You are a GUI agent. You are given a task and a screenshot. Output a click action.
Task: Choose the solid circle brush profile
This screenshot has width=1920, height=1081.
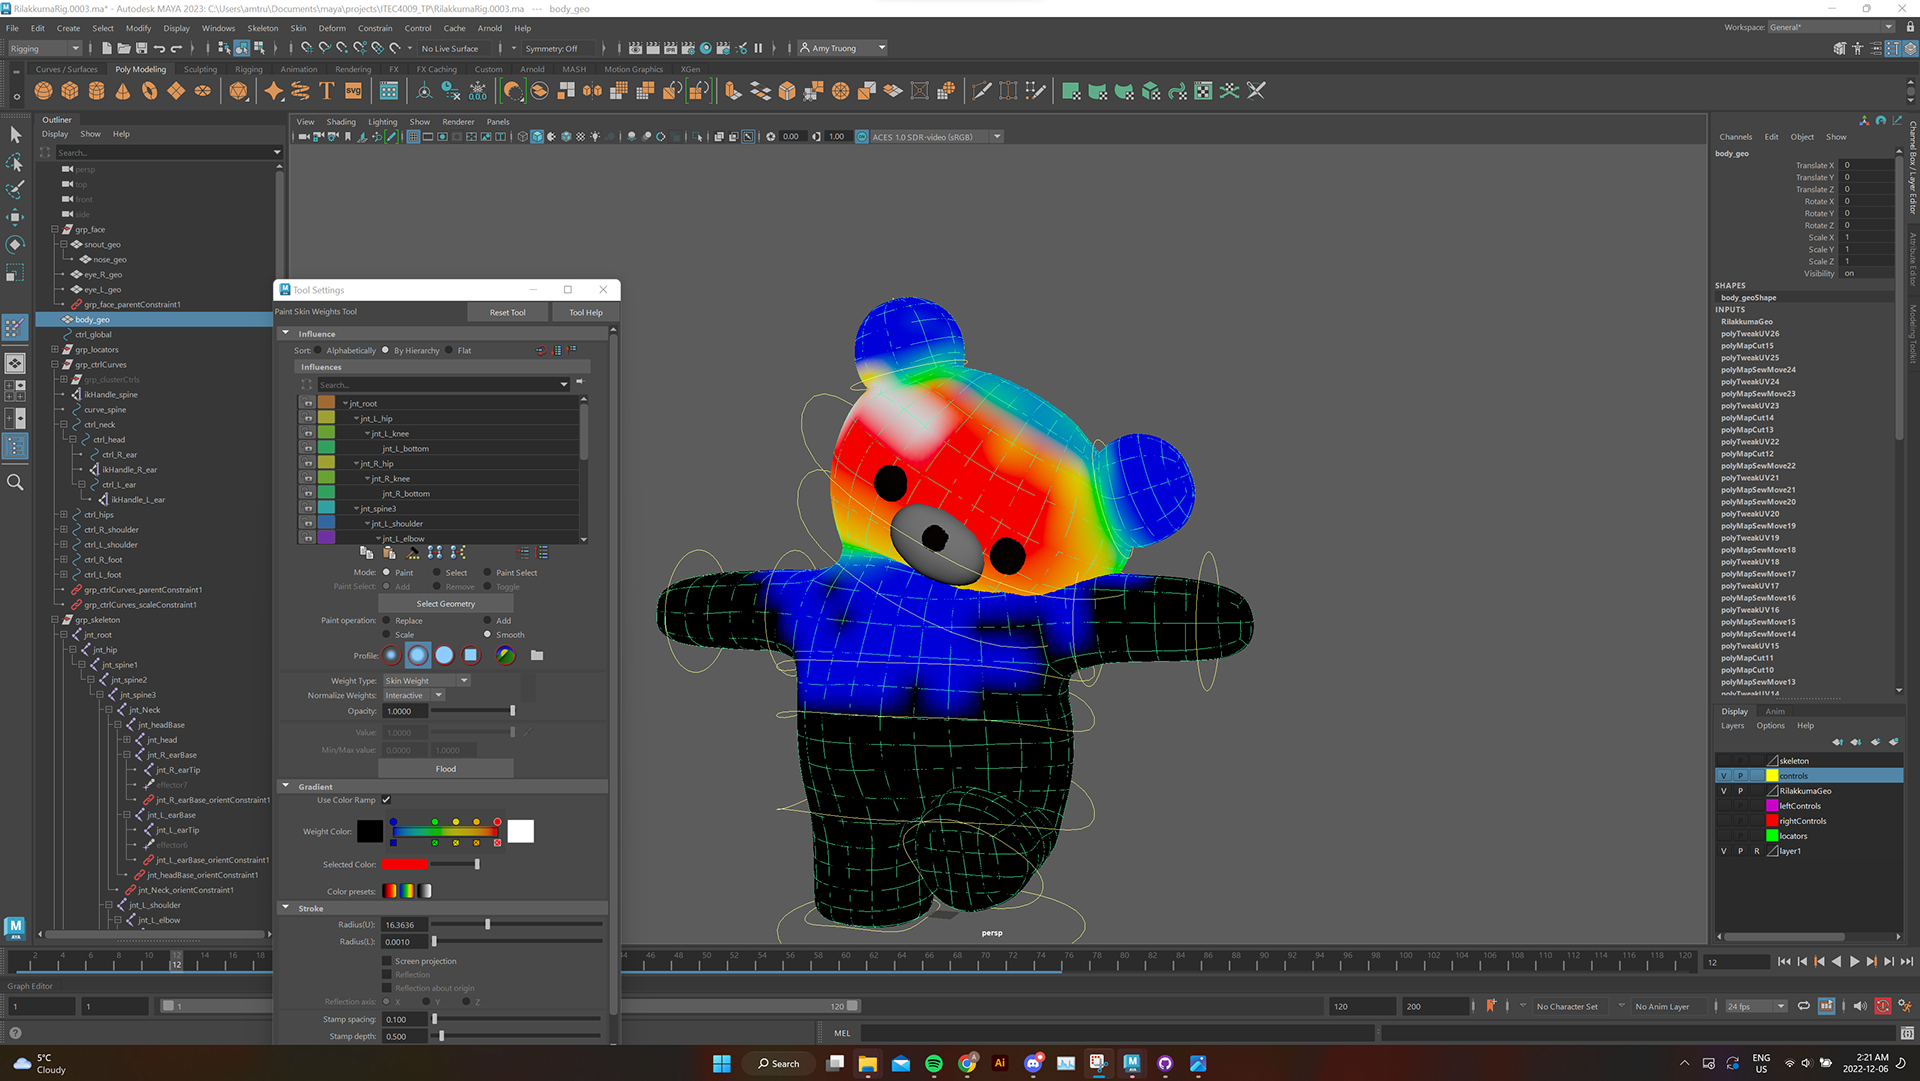(444, 656)
